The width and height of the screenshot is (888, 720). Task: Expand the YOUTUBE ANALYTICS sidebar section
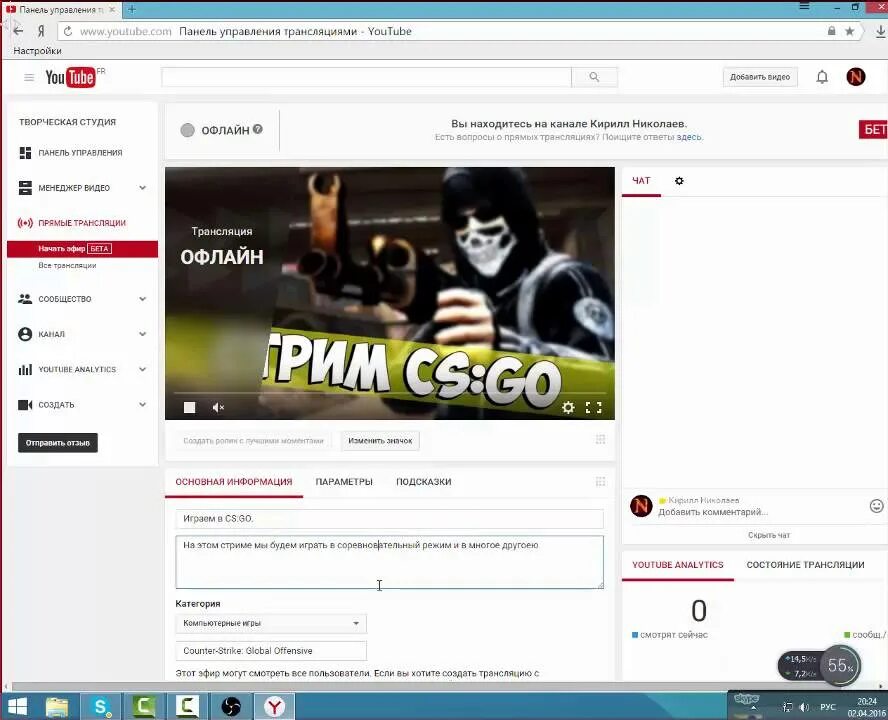point(142,369)
